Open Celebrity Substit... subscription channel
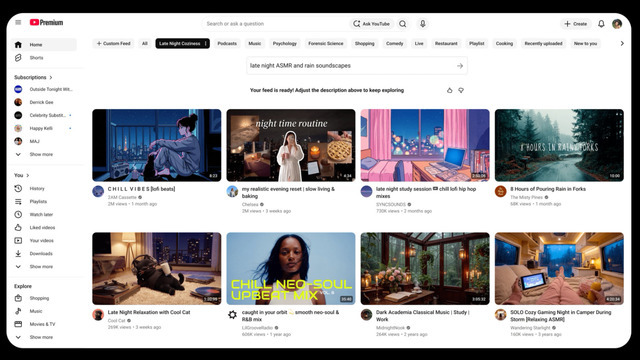Screen dimensions: 640x360 [44, 115]
